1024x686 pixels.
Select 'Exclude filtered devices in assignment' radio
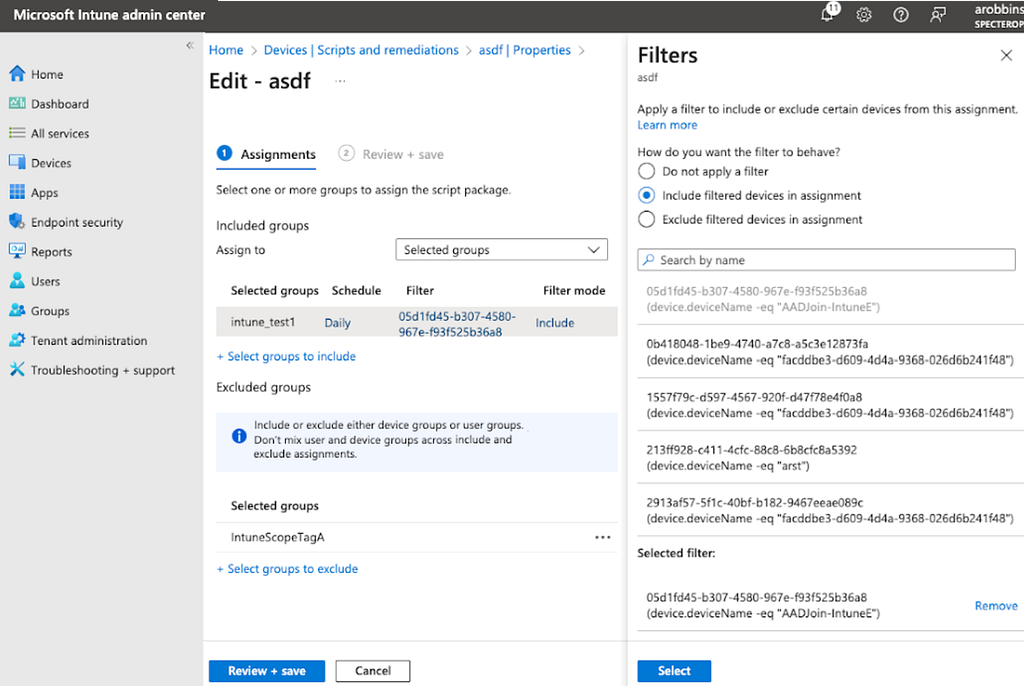pyautogui.click(x=647, y=219)
